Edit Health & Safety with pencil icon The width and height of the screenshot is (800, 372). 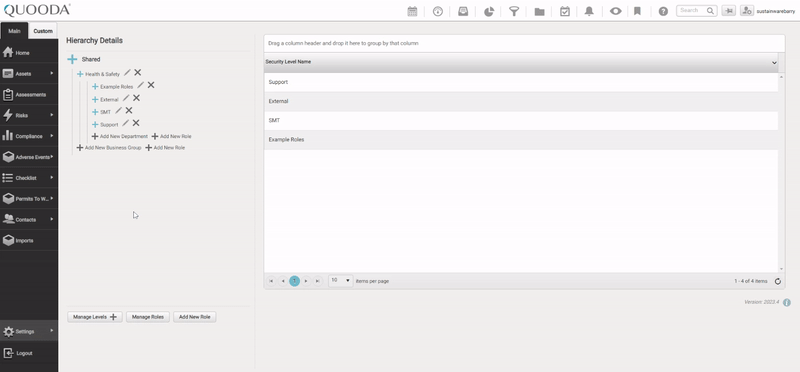[x=127, y=72]
